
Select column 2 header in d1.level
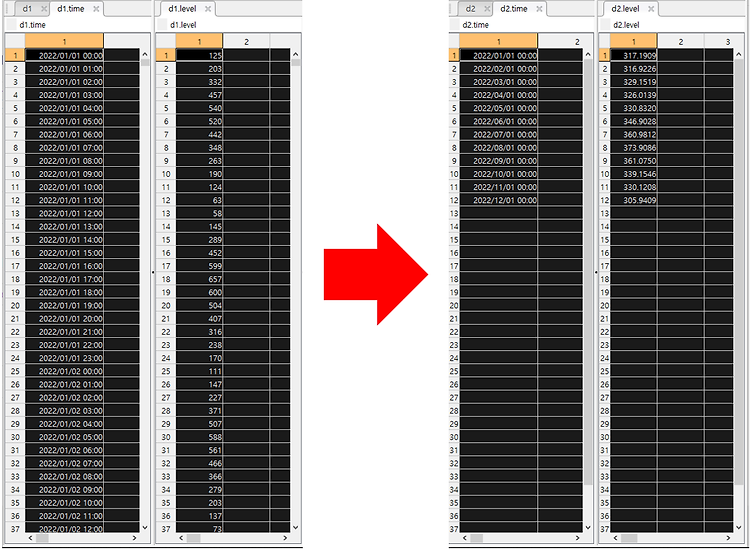(x=246, y=42)
